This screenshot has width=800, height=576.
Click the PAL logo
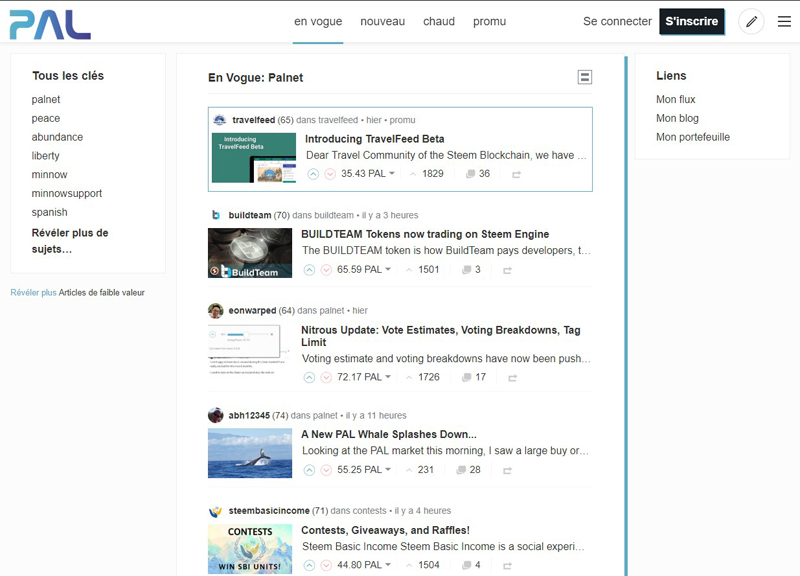coord(50,22)
